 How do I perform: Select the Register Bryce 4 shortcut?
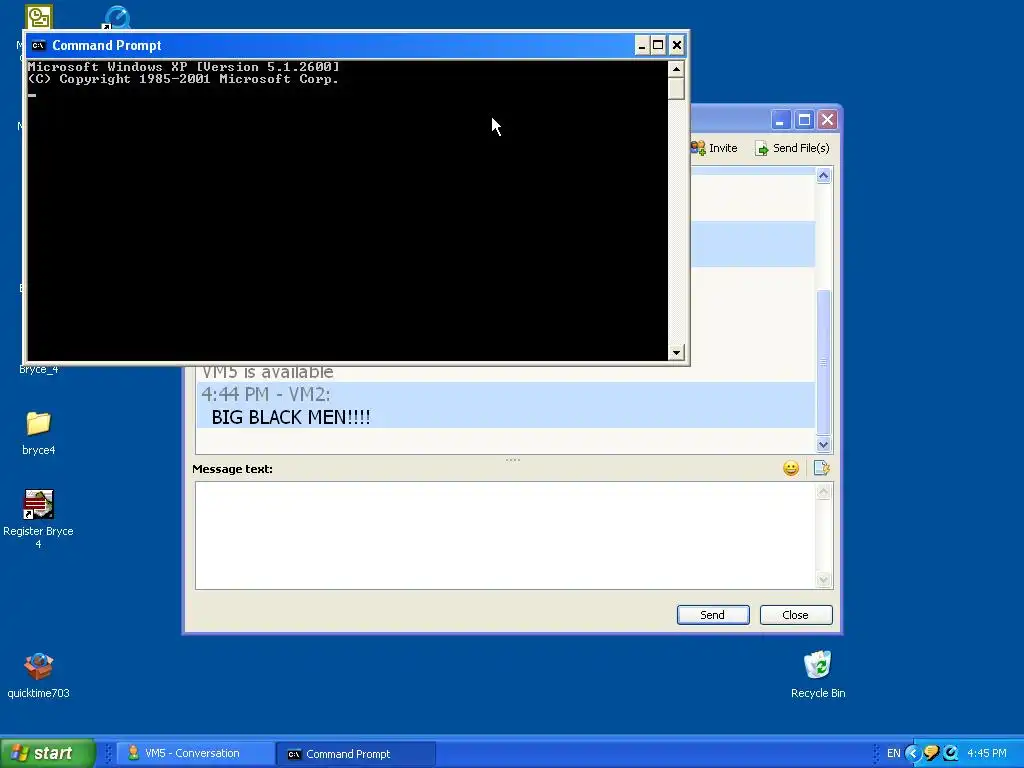point(38,504)
